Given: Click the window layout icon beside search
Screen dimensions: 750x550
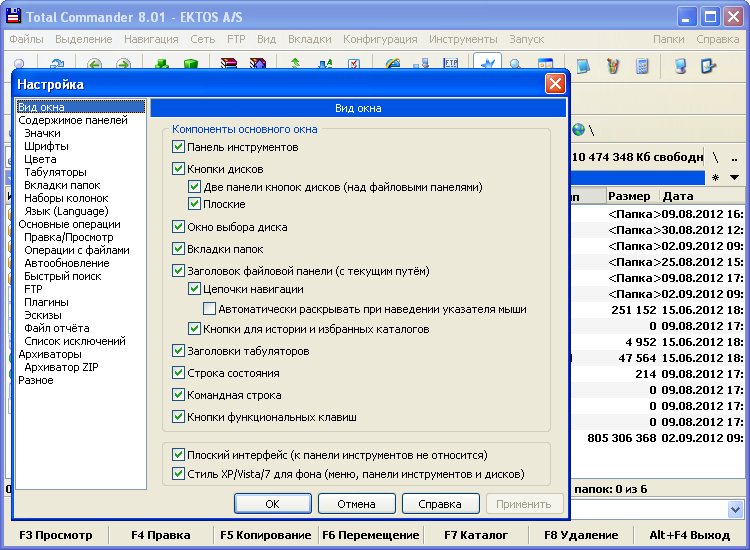Looking at the screenshot, I should pos(545,64).
